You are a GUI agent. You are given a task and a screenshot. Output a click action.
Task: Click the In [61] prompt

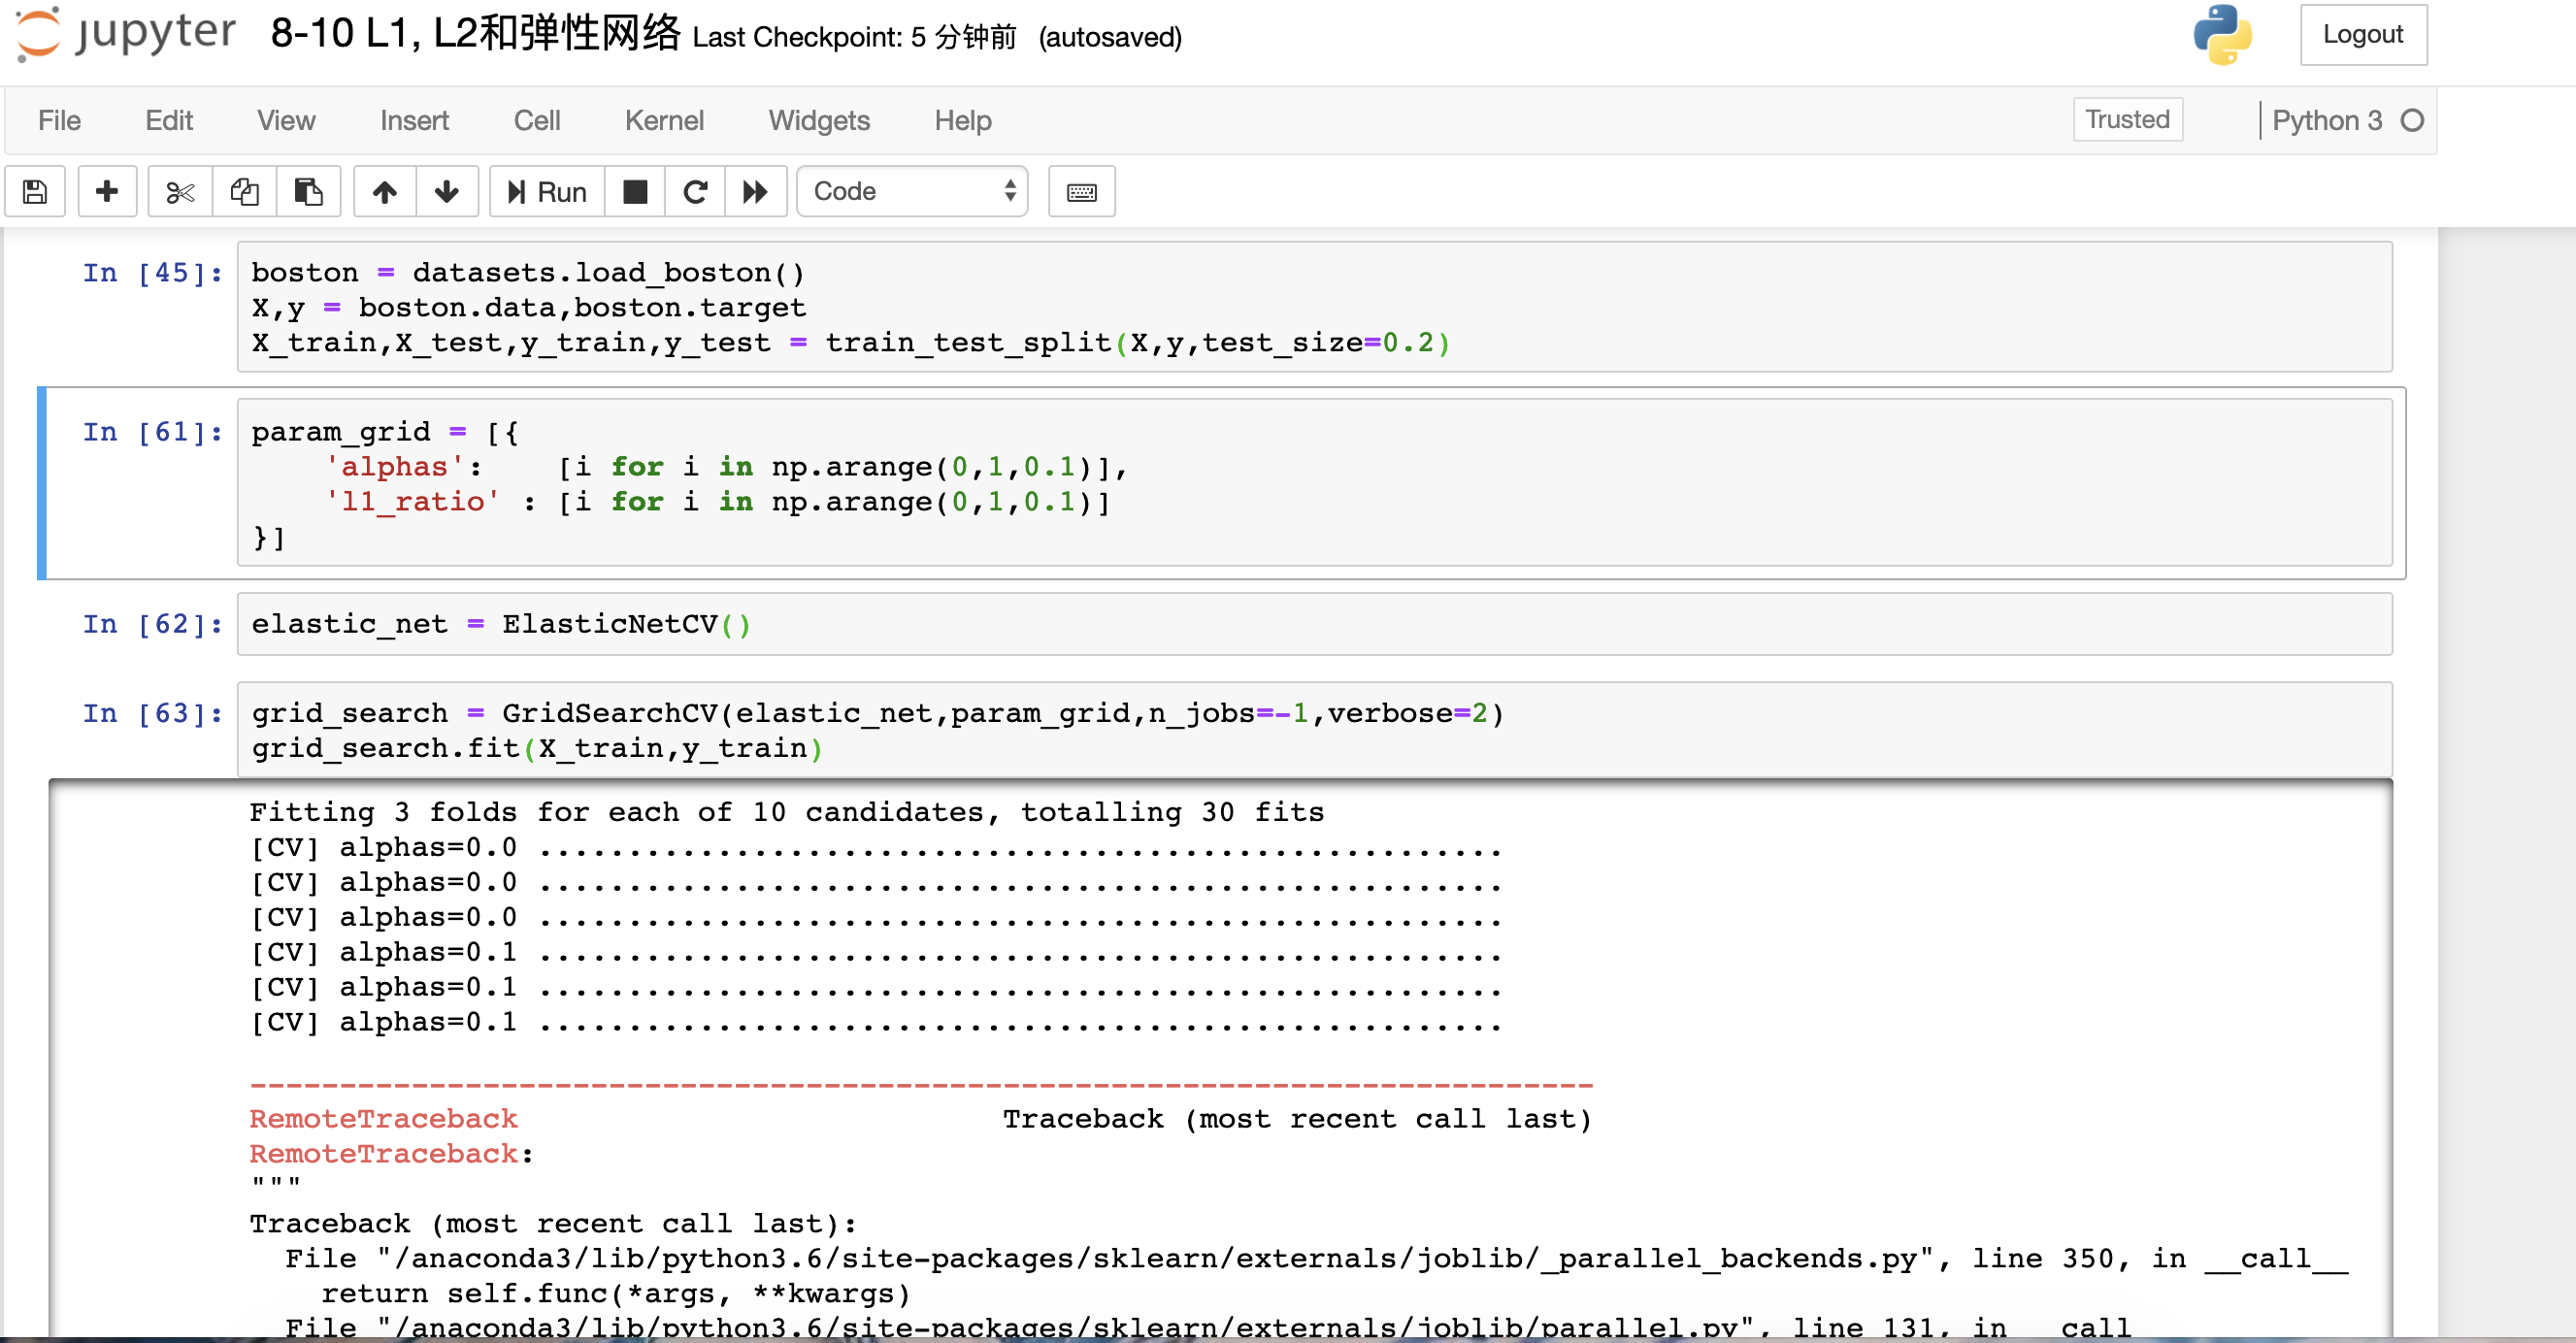153,432
